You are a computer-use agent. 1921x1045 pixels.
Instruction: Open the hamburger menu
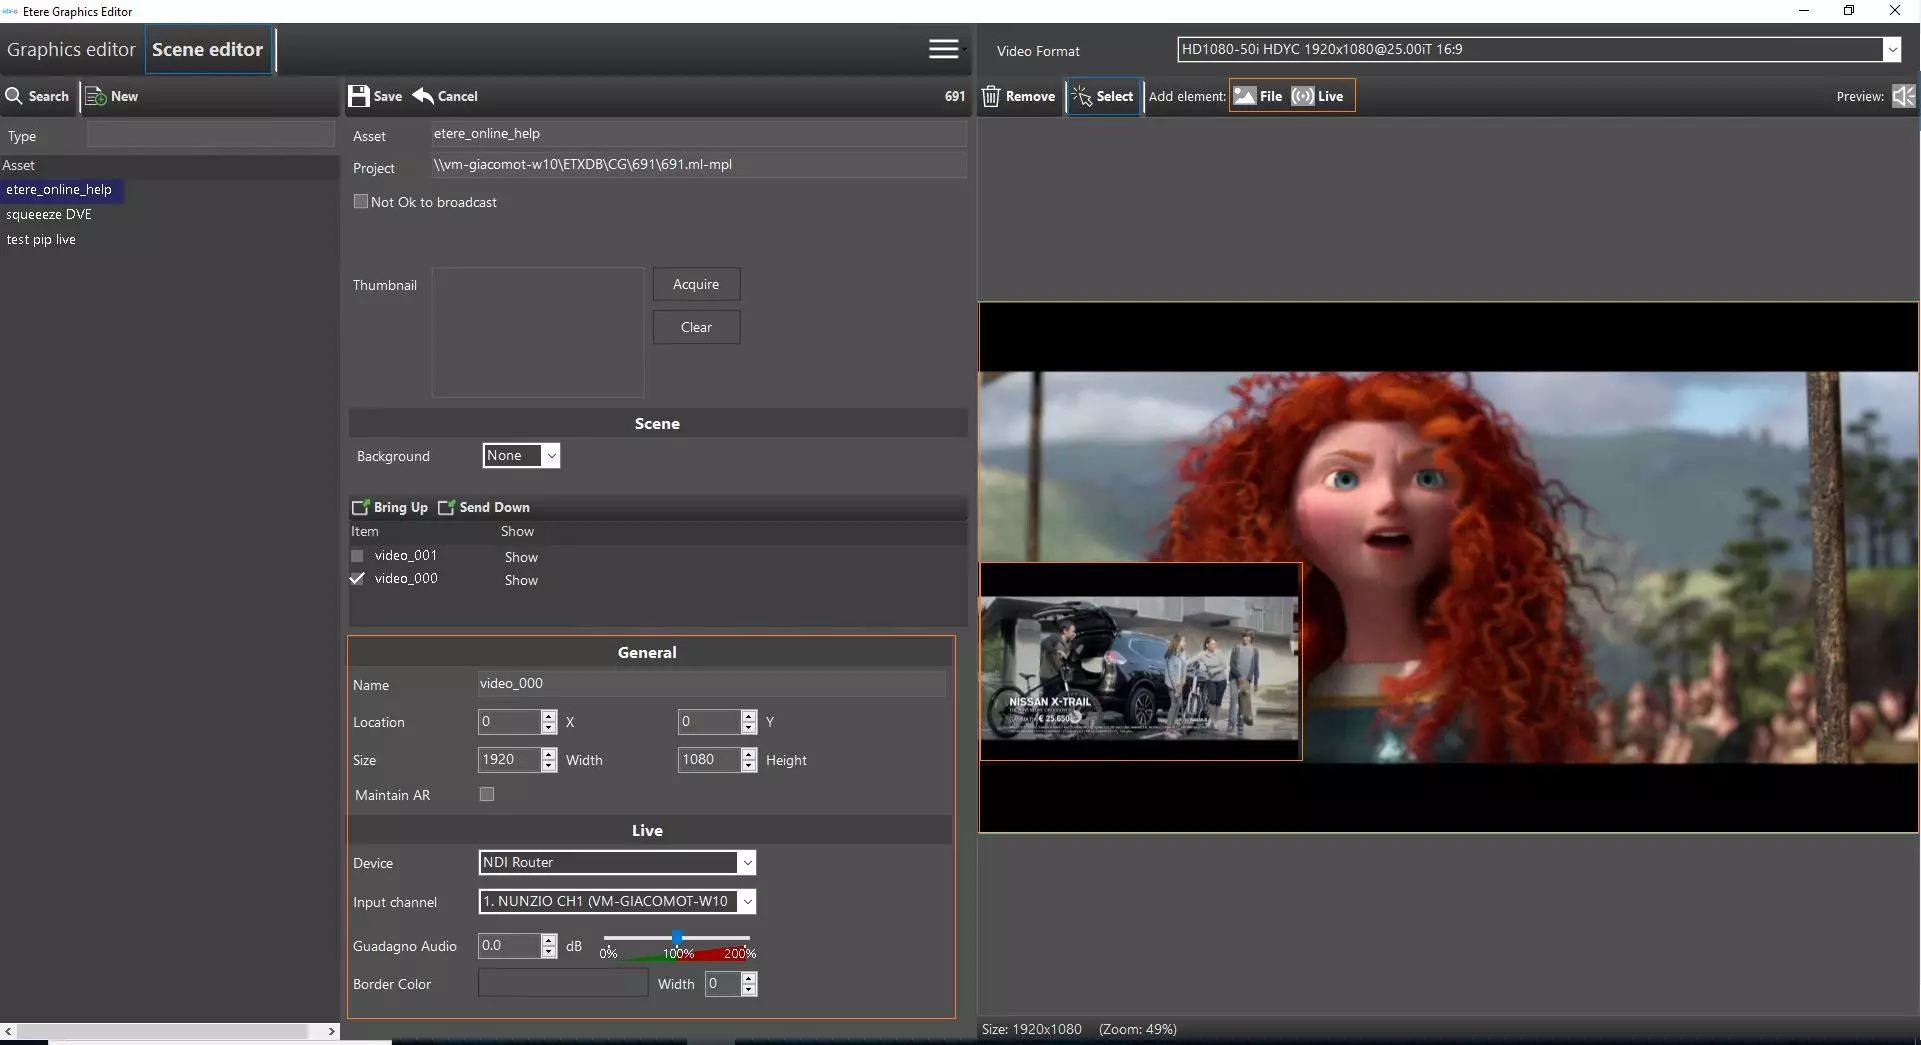tap(943, 49)
